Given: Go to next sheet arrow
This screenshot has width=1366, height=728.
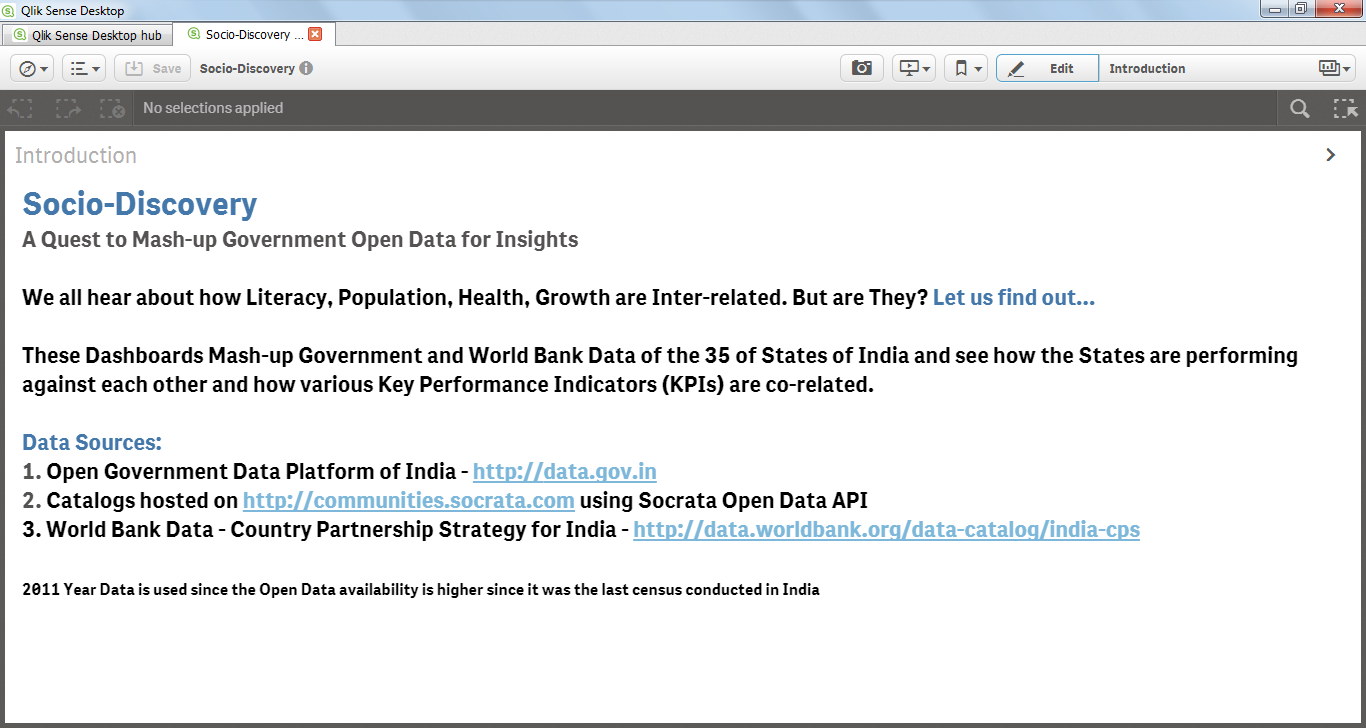Looking at the screenshot, I should tap(1331, 155).
